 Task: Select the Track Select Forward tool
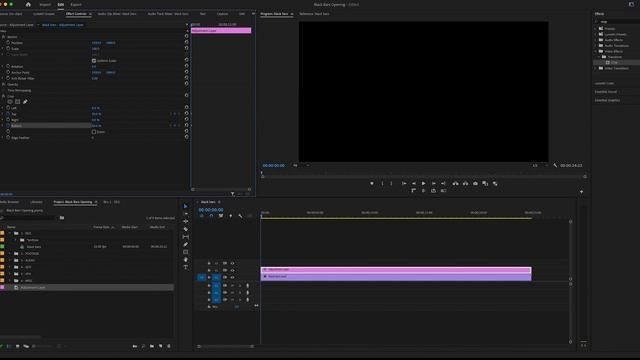coord(186,214)
